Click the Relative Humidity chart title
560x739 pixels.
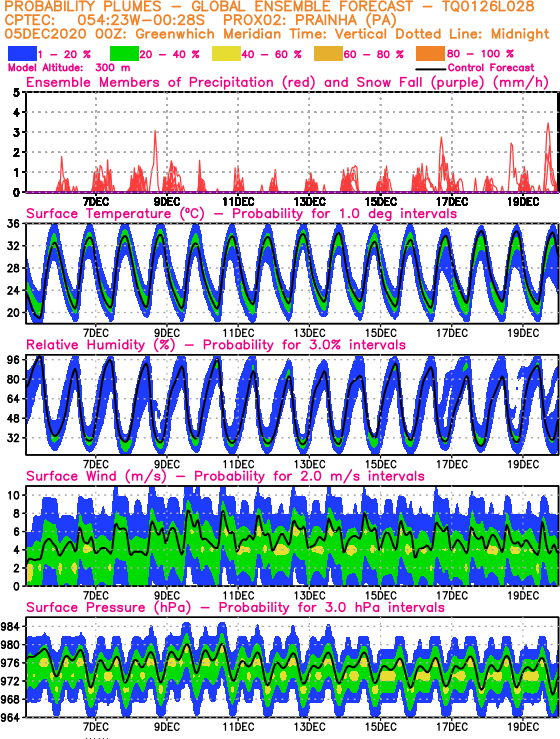216,345
